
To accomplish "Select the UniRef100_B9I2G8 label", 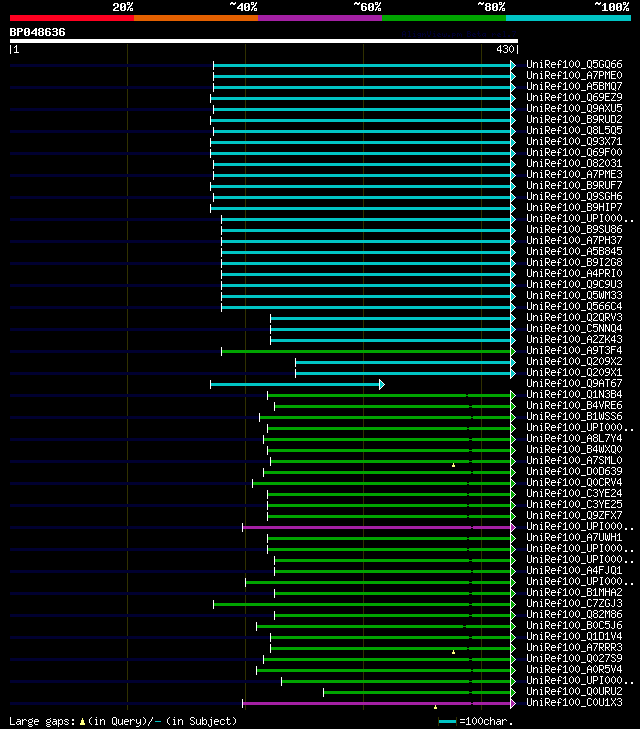I will (x=574, y=262).
